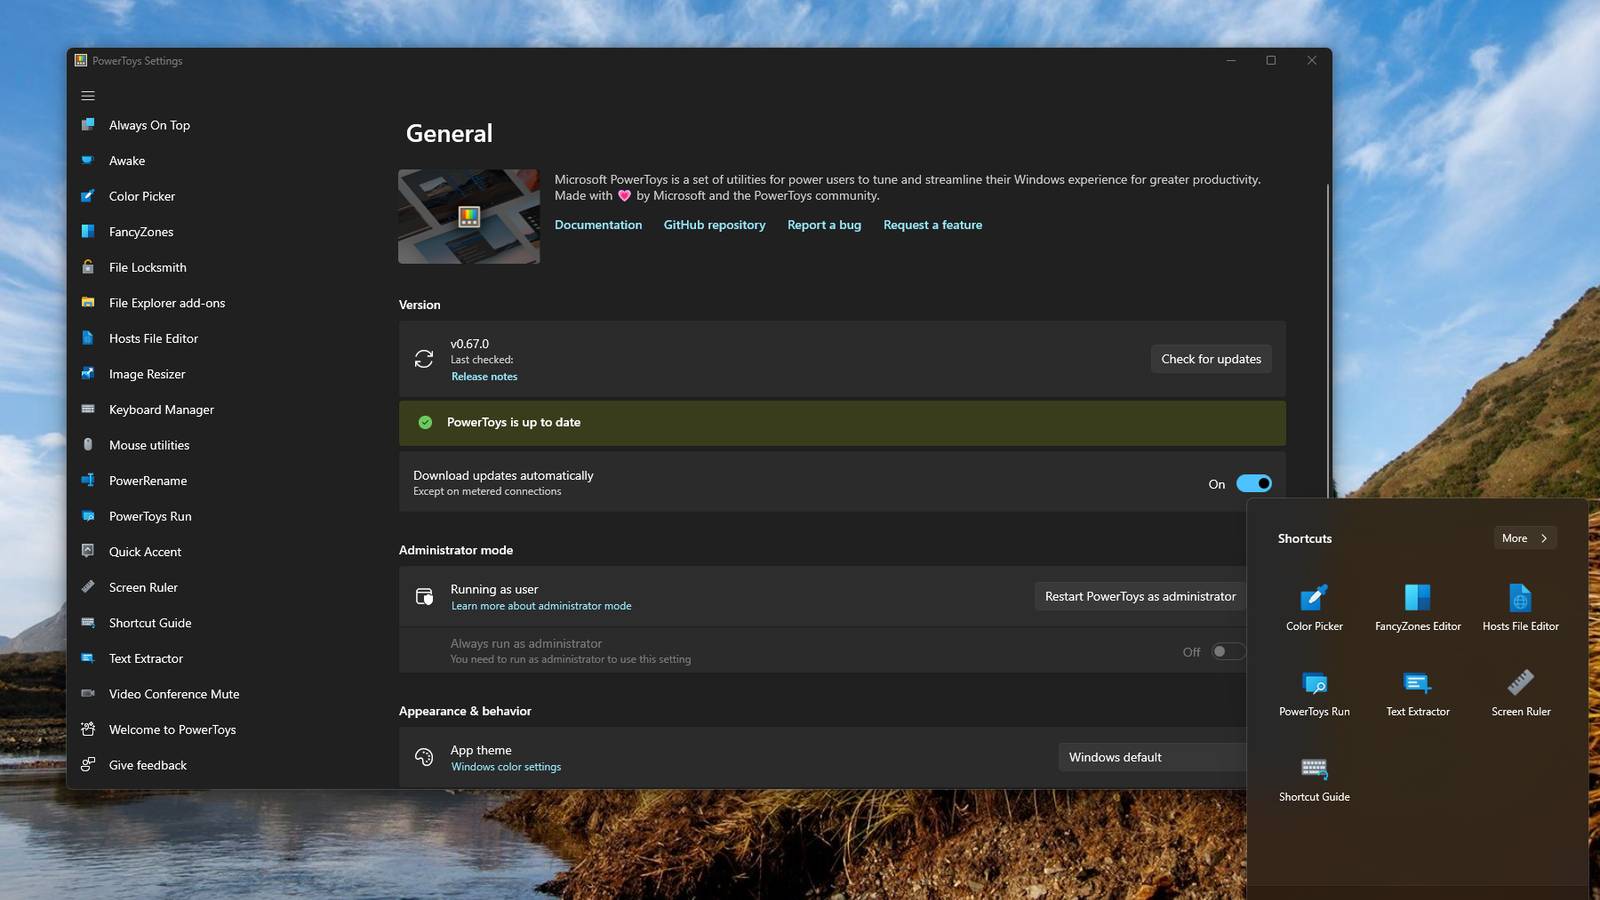Turn off Download updates automatically toggle
The width and height of the screenshot is (1600, 900).
pyautogui.click(x=1254, y=484)
